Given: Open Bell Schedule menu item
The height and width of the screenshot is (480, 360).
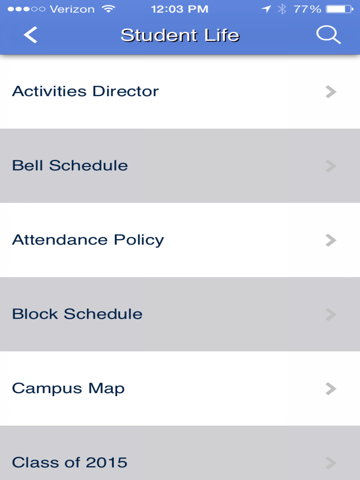Looking at the screenshot, I should 180,166.
